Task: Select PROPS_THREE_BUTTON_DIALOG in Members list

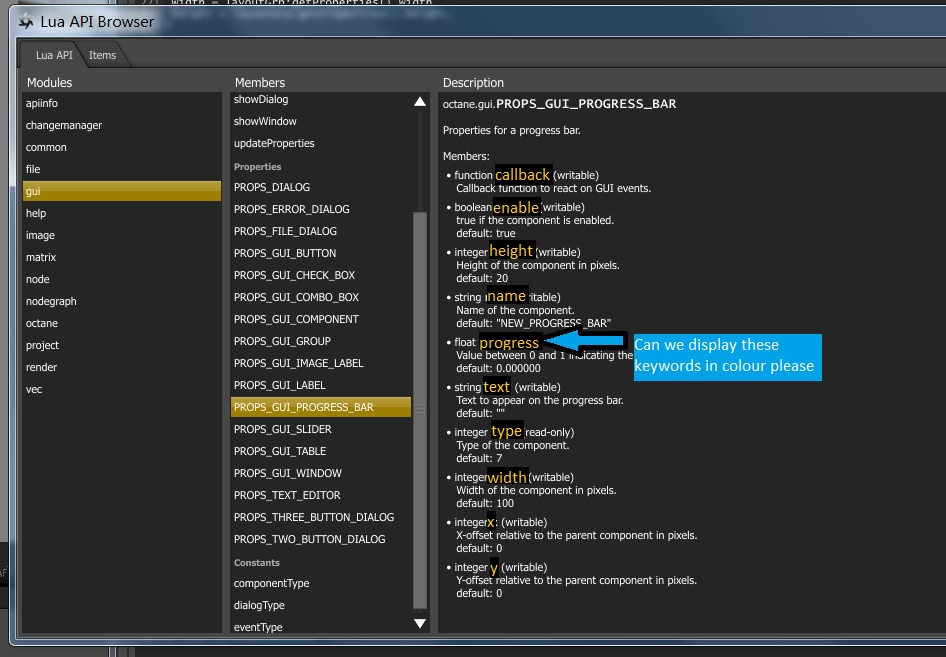Action: [x=321, y=518]
